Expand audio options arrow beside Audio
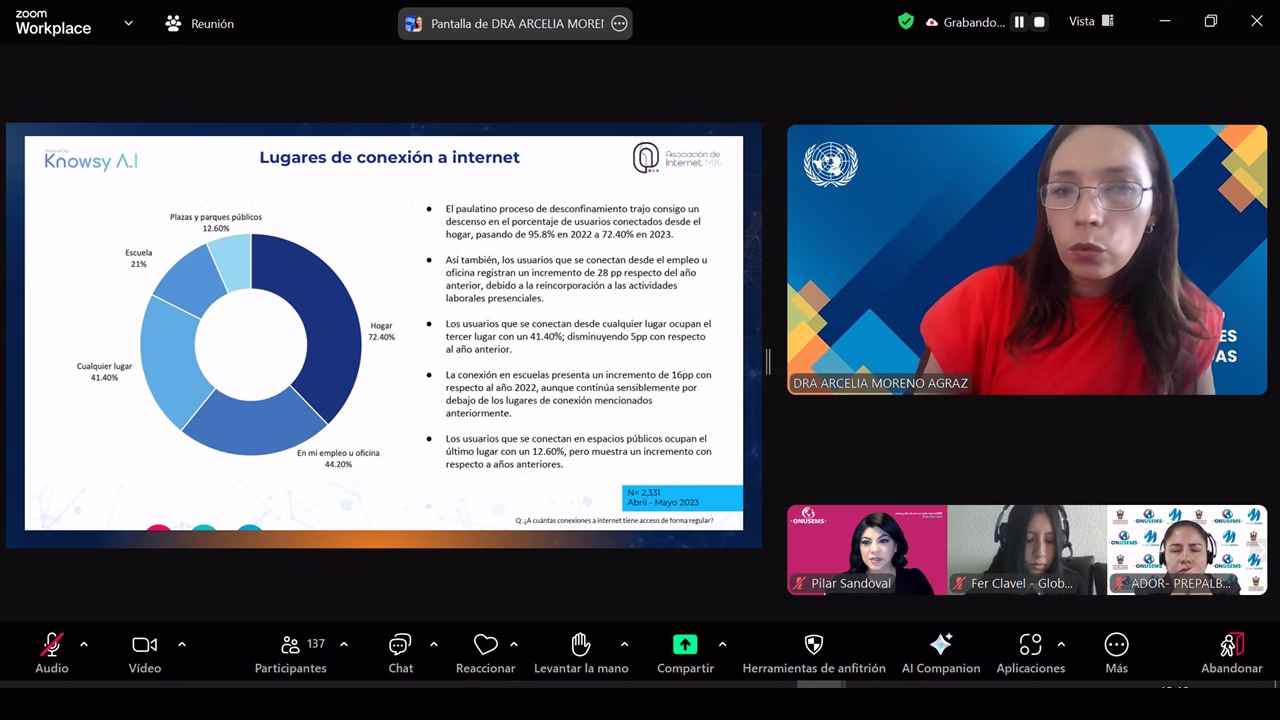The image size is (1280, 720). [x=84, y=644]
